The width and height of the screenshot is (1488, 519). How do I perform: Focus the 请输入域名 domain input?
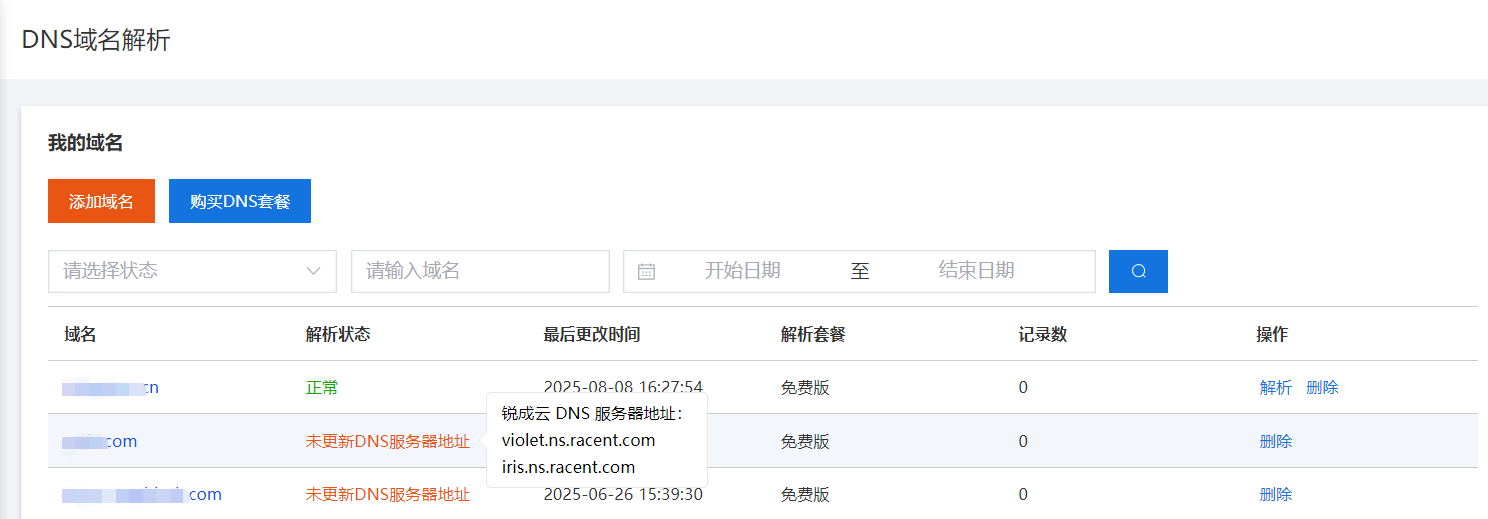pos(480,271)
